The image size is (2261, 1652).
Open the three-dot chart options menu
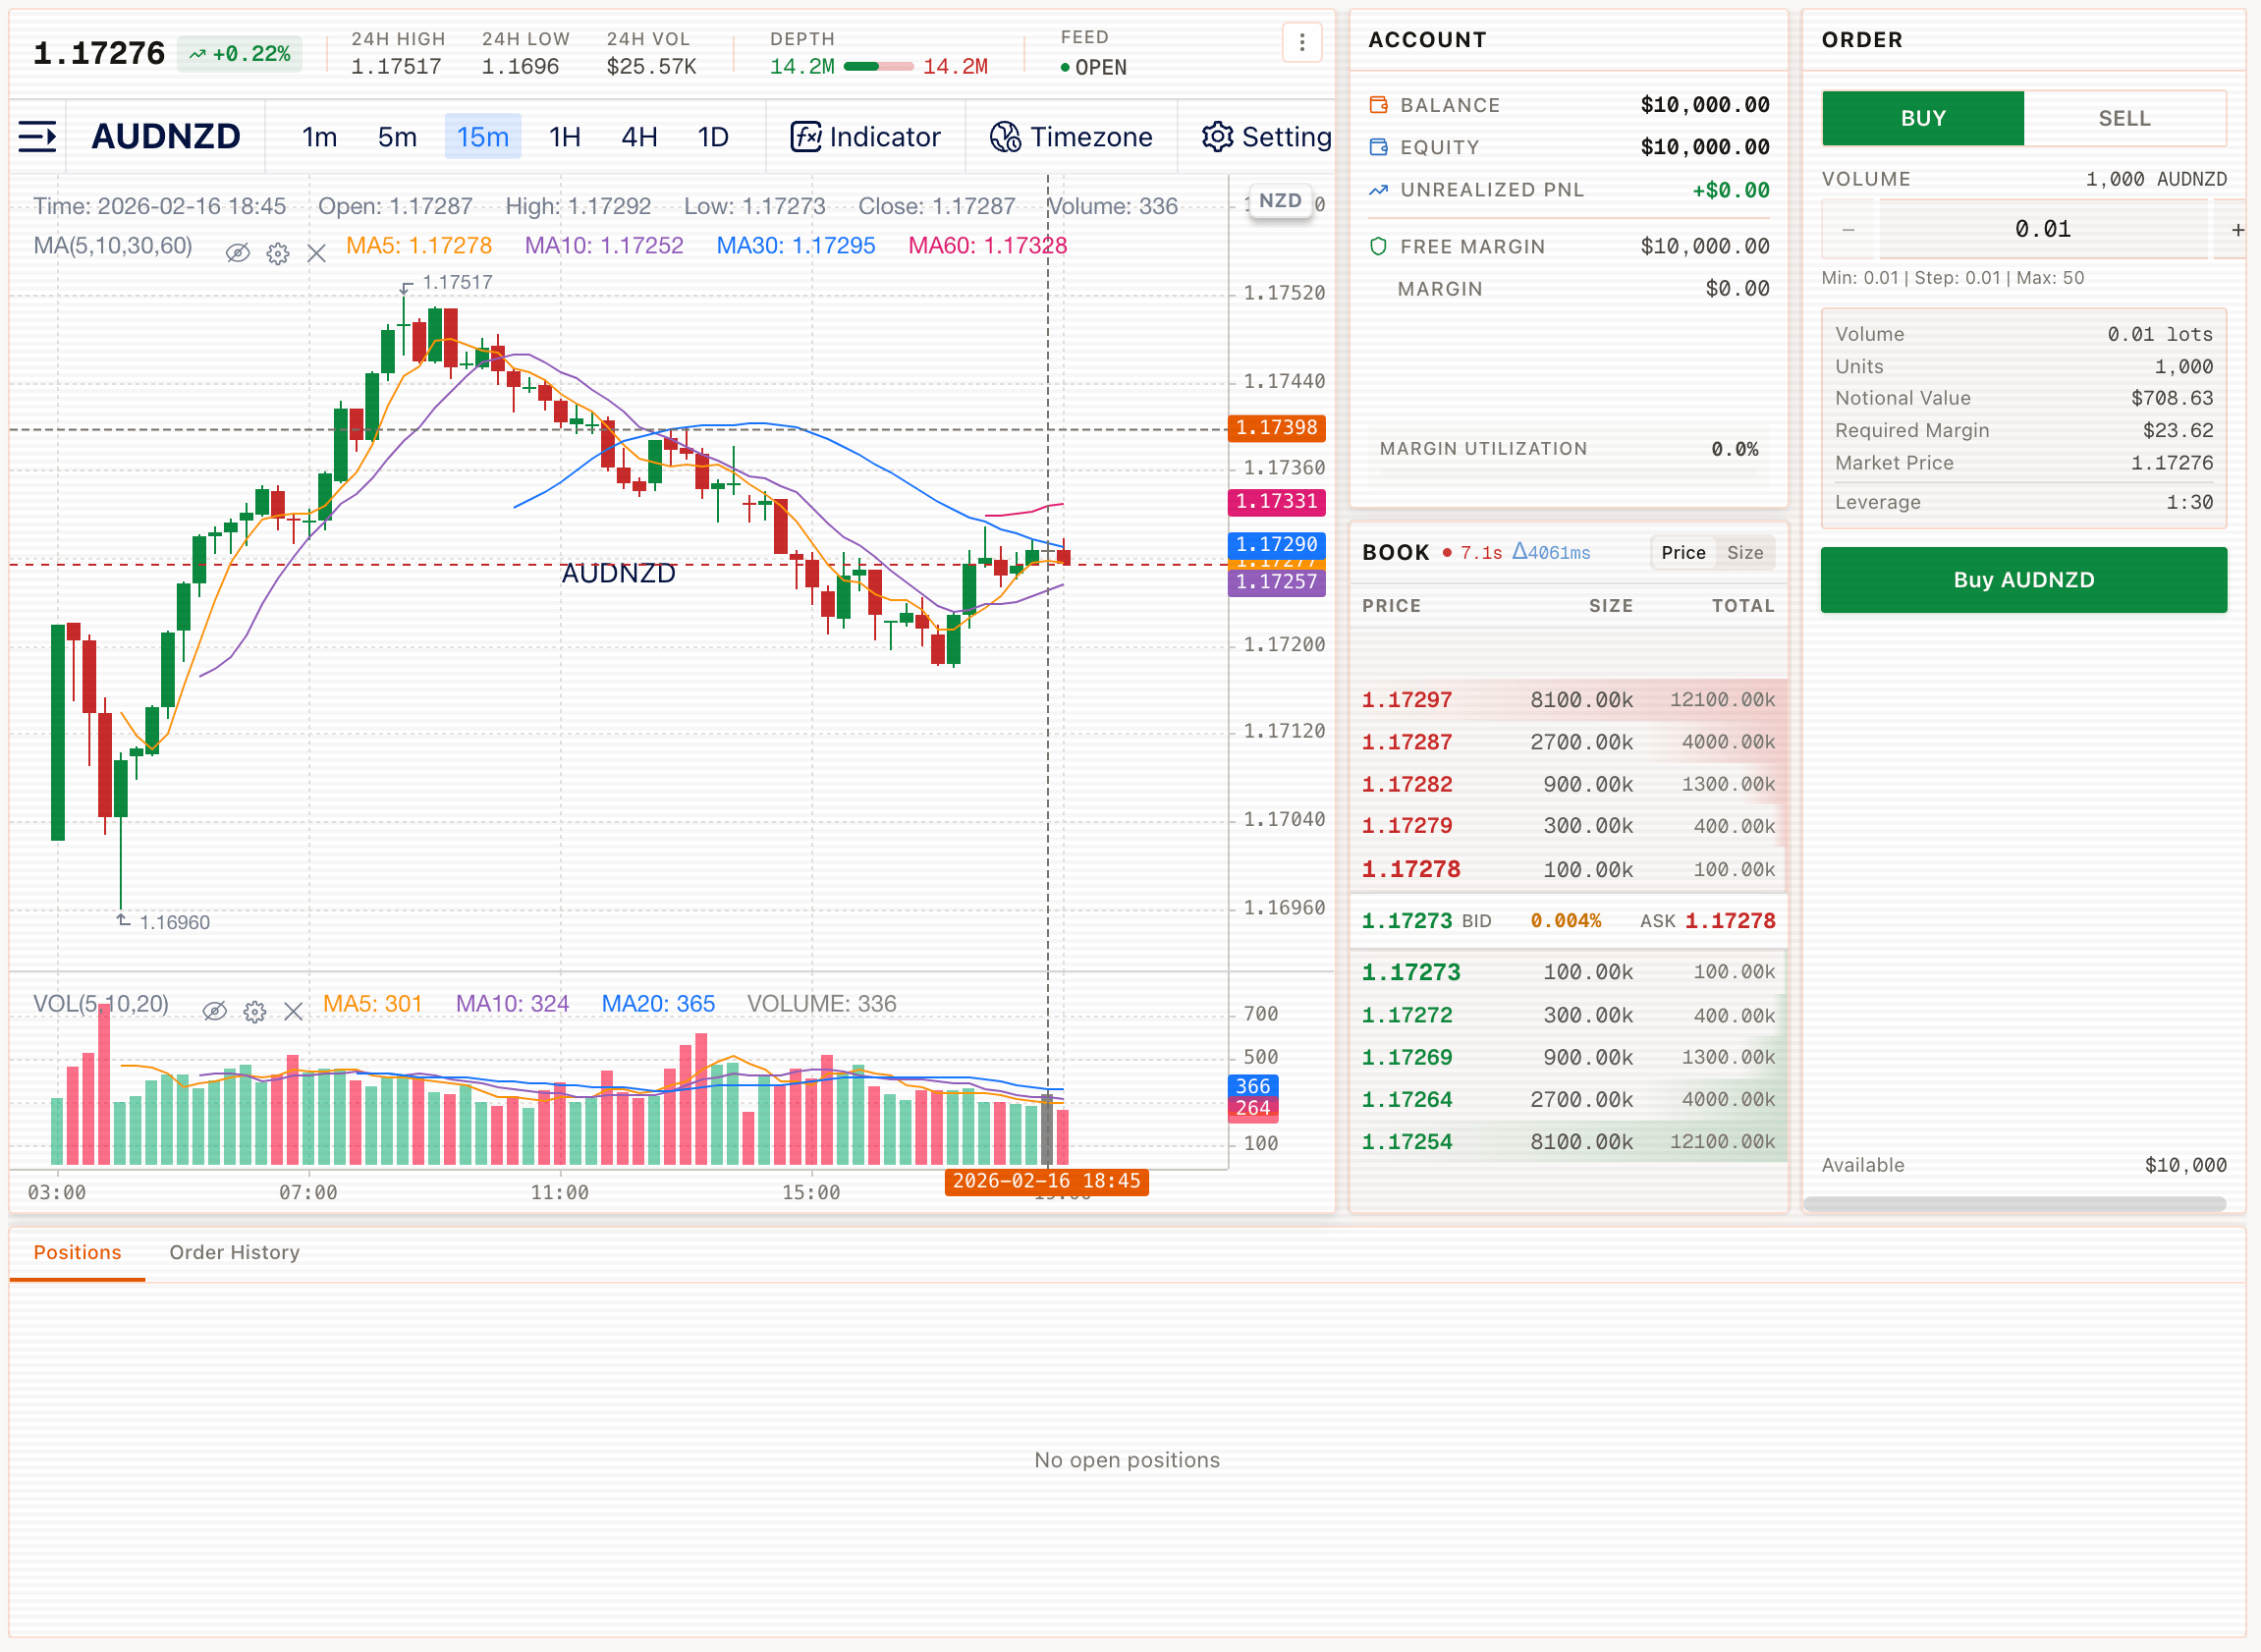1301,42
